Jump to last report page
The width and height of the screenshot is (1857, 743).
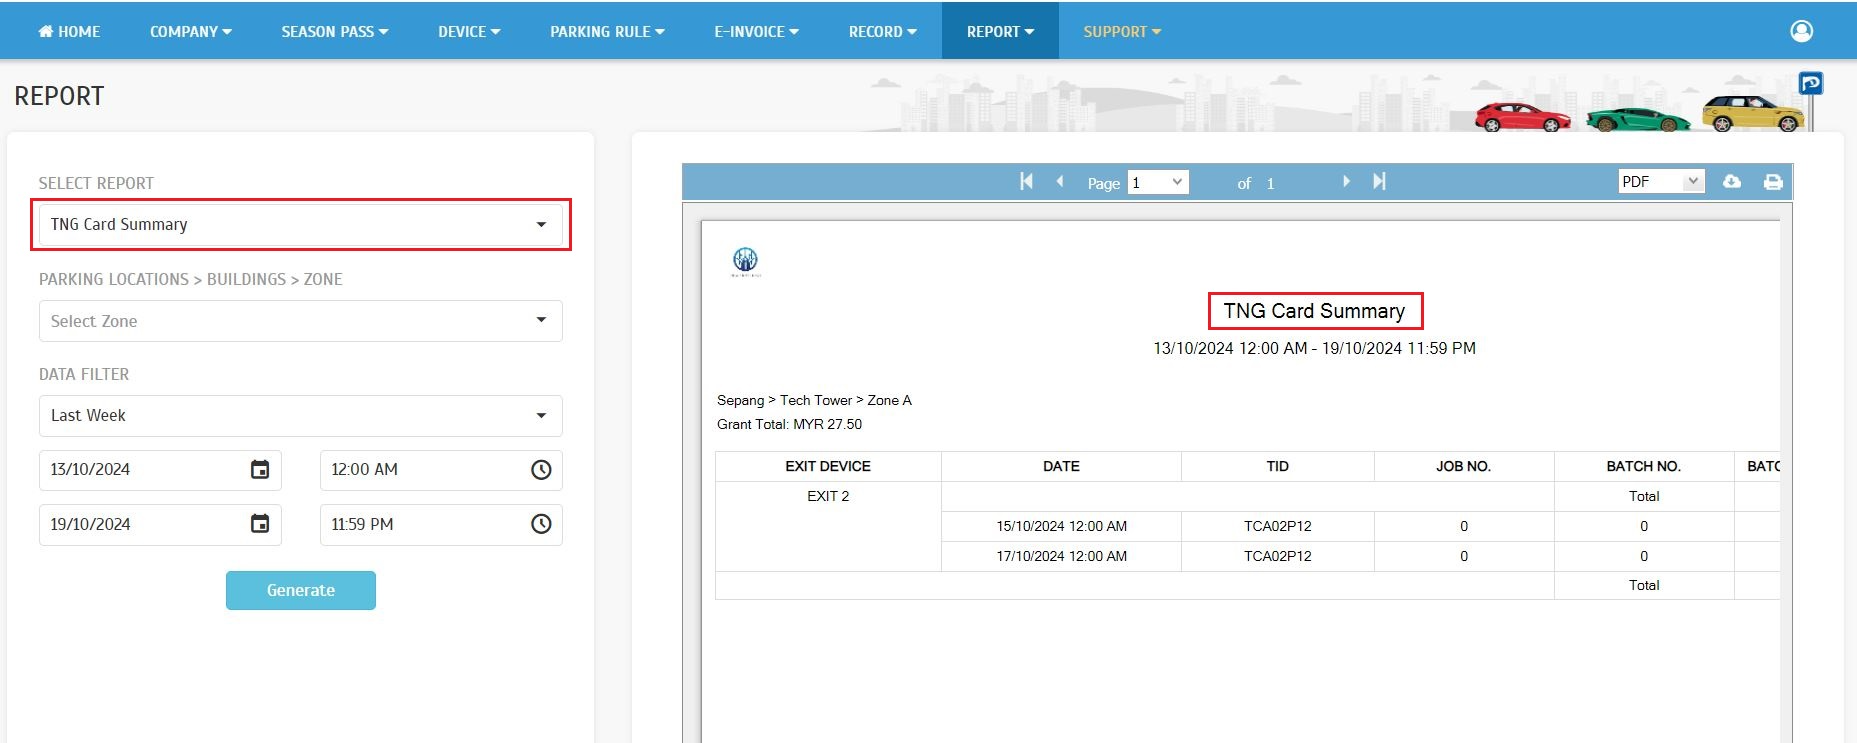click(1379, 181)
